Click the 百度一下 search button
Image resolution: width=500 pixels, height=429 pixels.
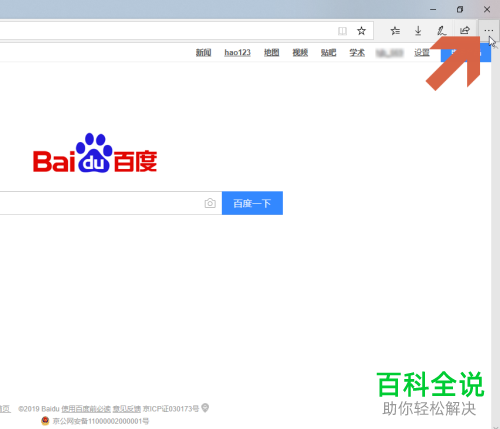point(252,203)
